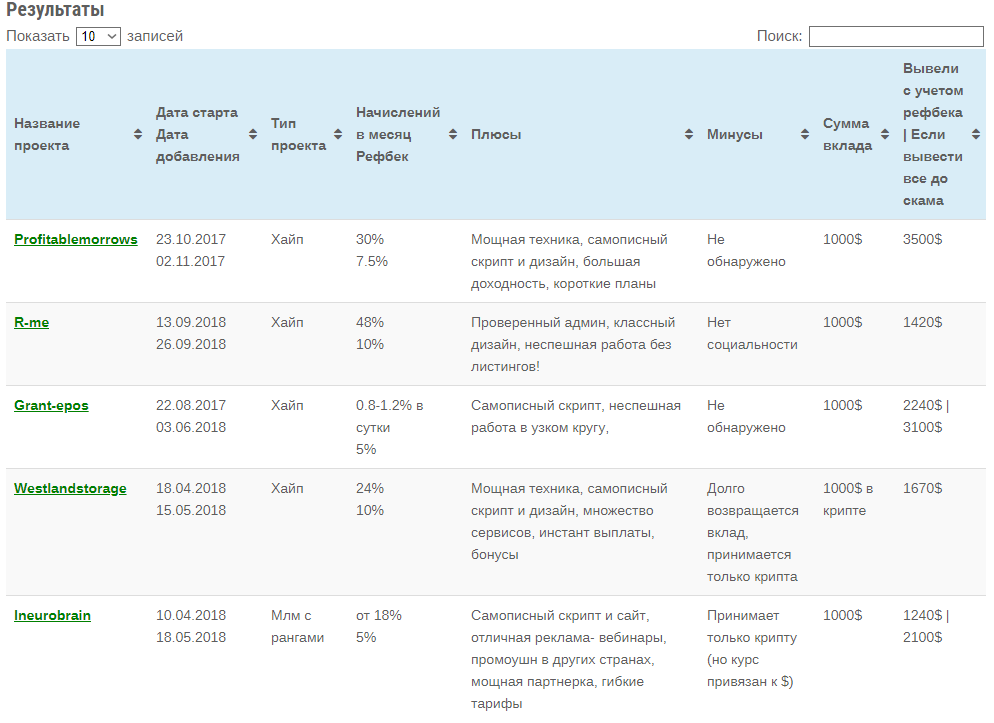The width and height of the screenshot is (994, 723).
Task: Click the 1670$ withdrawn value
Action: [x=922, y=489]
